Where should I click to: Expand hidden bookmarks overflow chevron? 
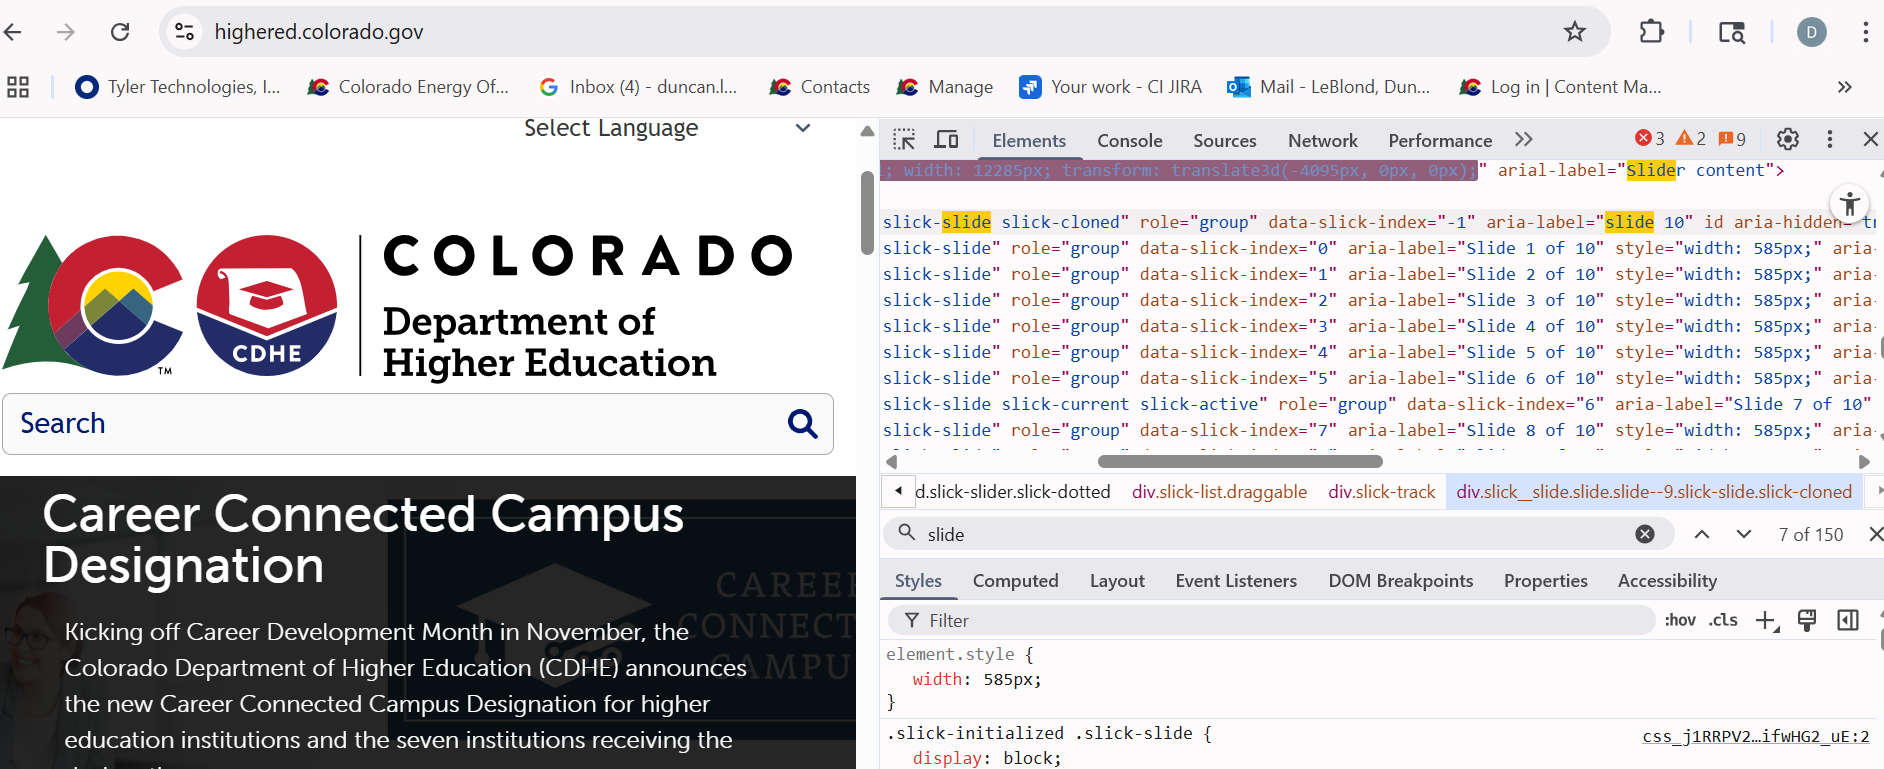tap(1845, 87)
